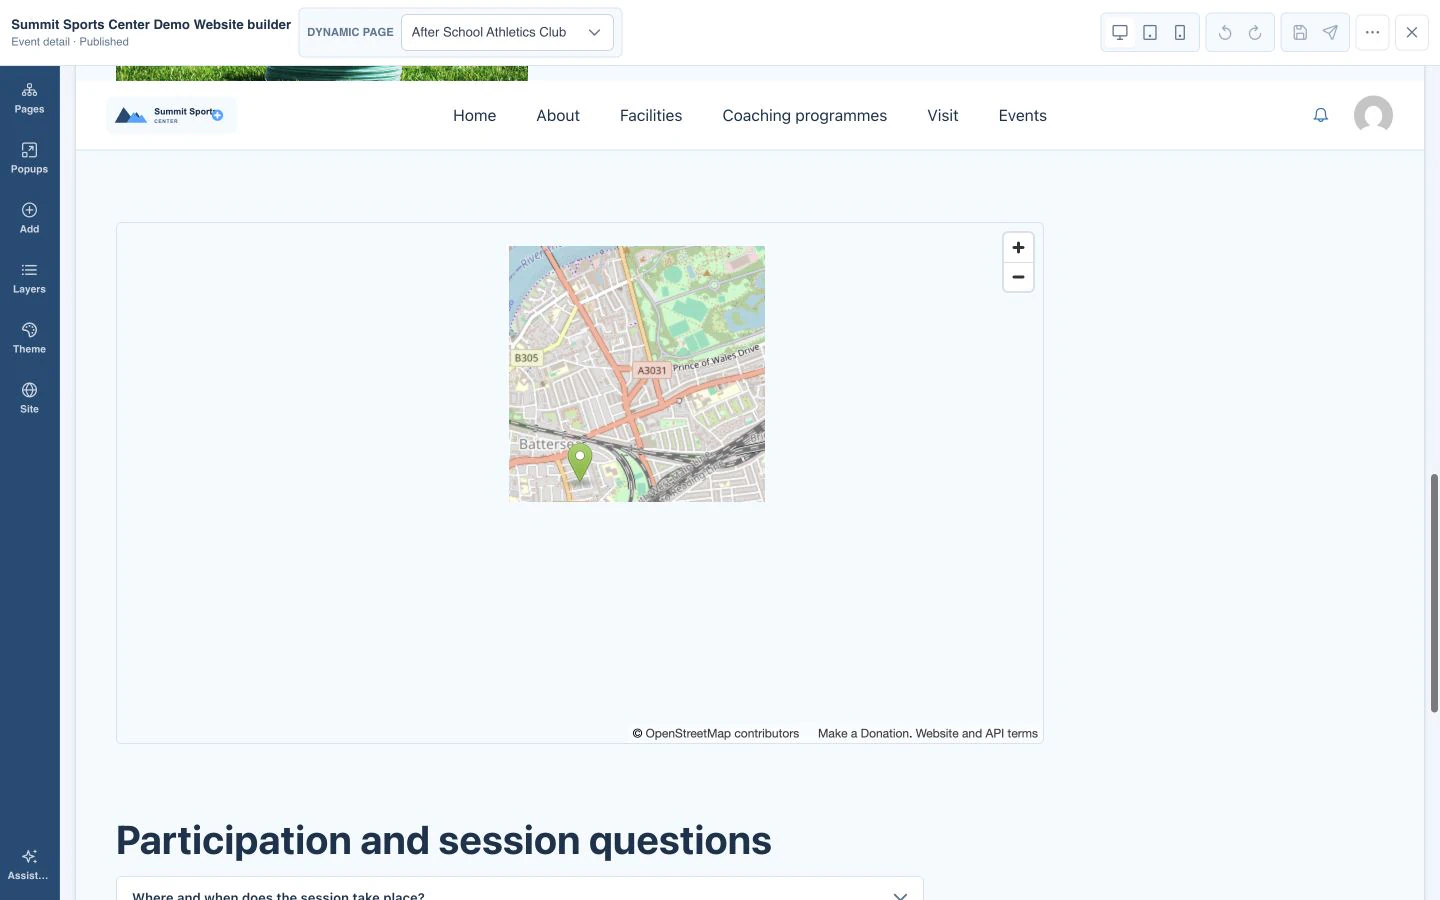Image resolution: width=1440 pixels, height=900 pixels.
Task: Open the more options ellipsis menu
Action: (x=1372, y=32)
